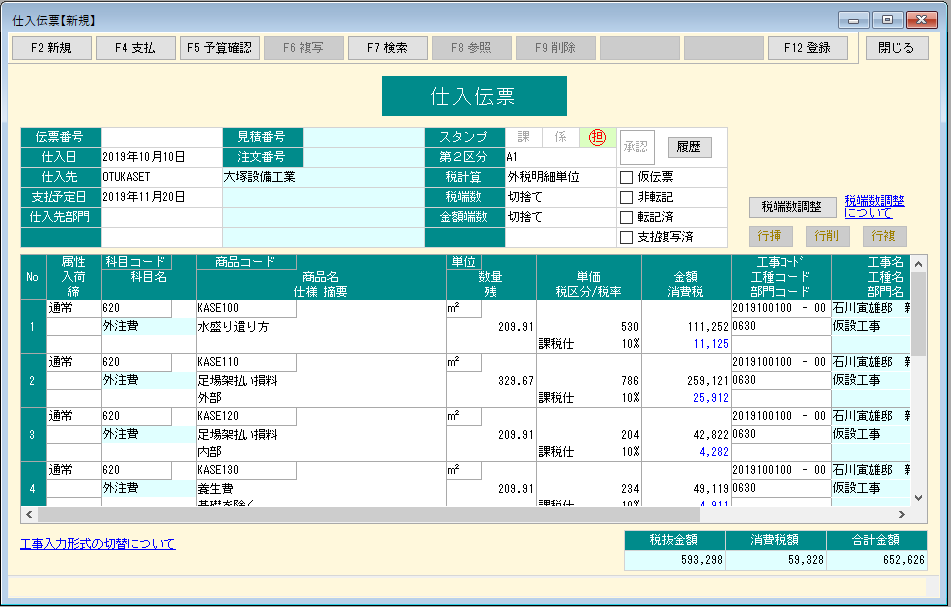Click the 閉じる button
951x607 pixels.
[x=896, y=48]
